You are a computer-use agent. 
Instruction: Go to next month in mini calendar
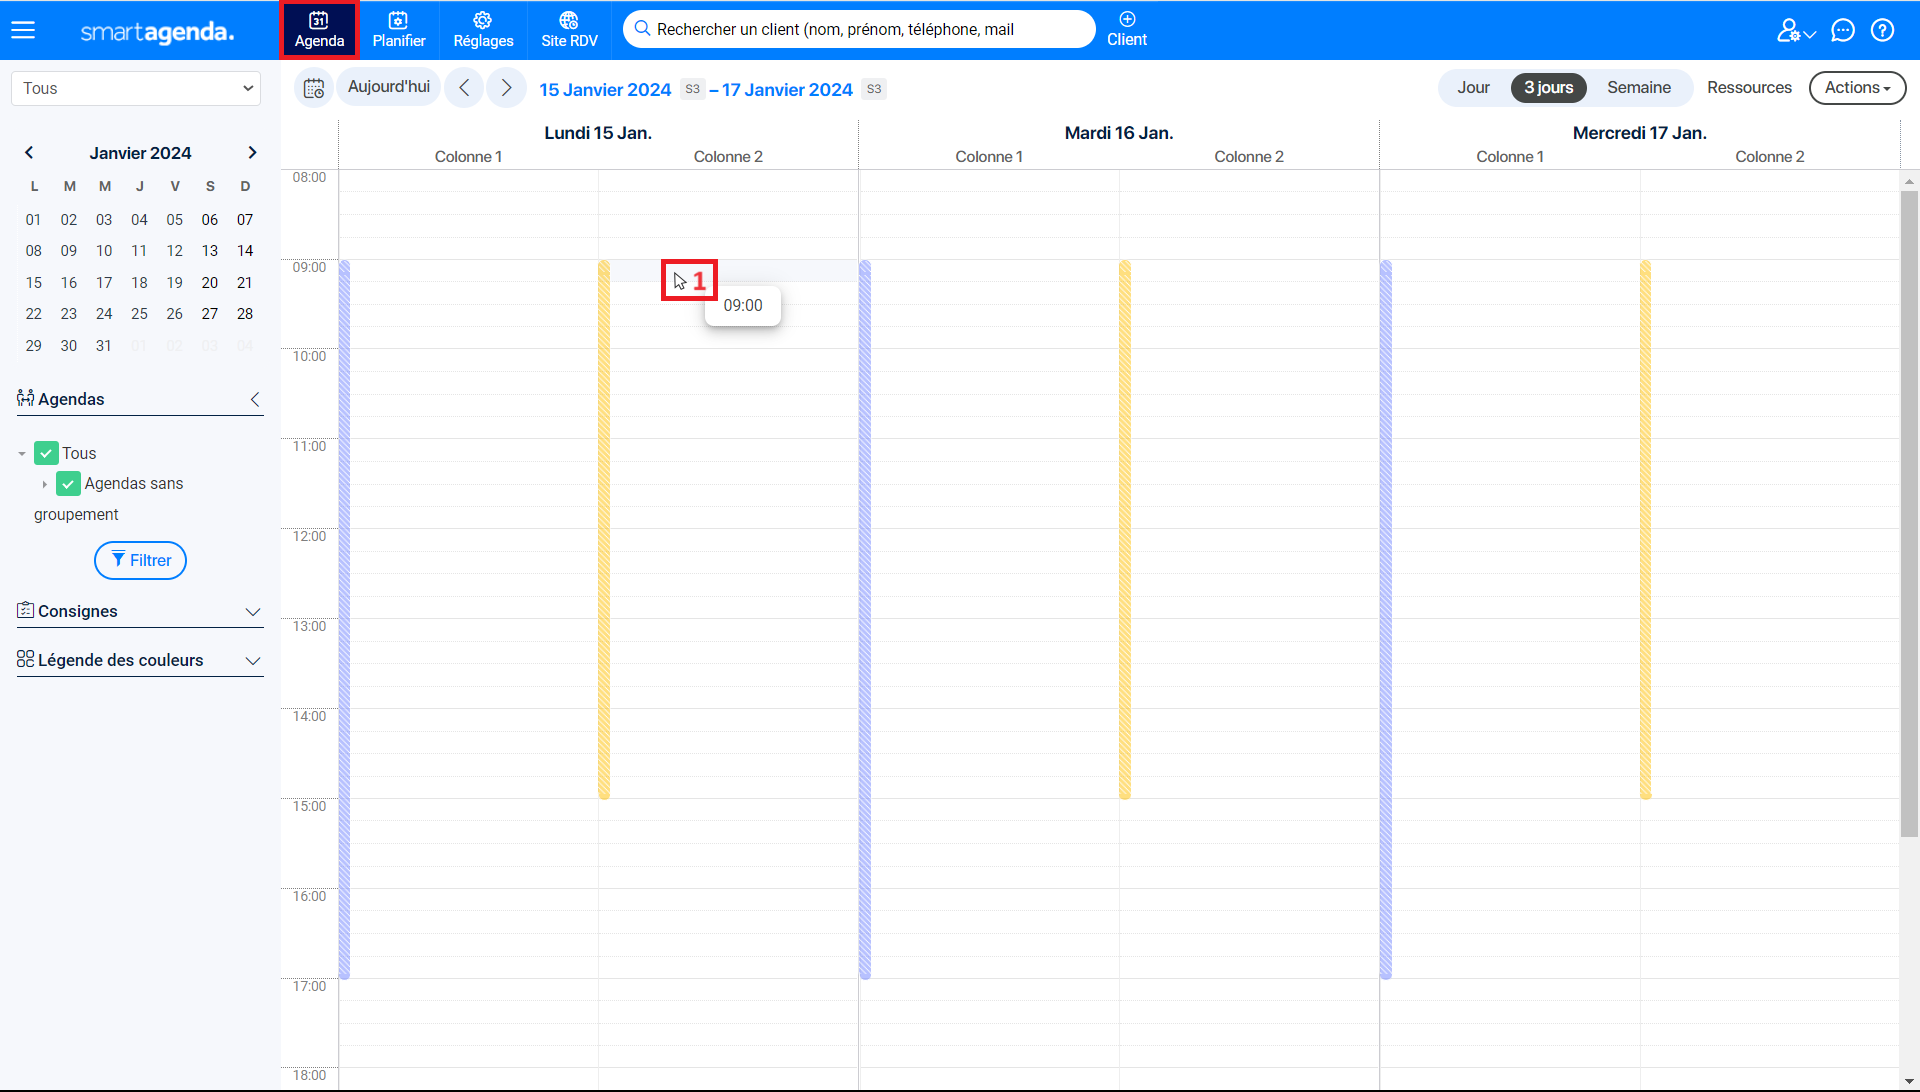pyautogui.click(x=252, y=153)
